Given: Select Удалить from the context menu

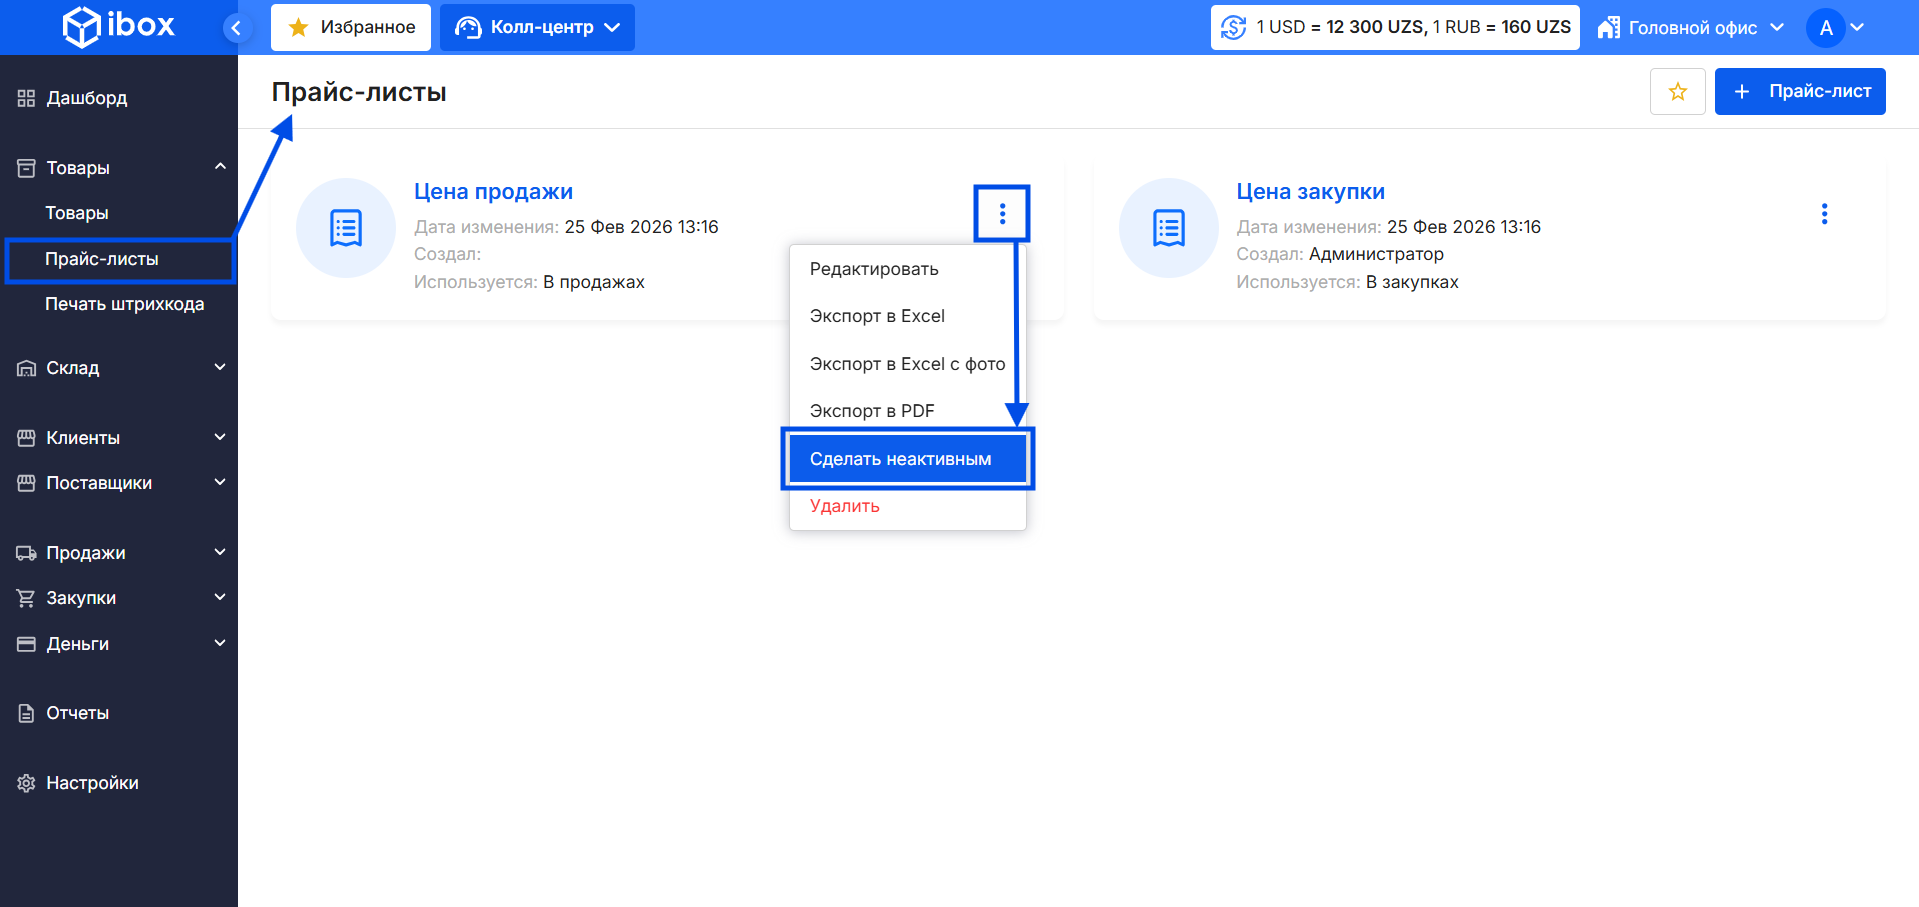Looking at the screenshot, I should pyautogui.click(x=845, y=506).
